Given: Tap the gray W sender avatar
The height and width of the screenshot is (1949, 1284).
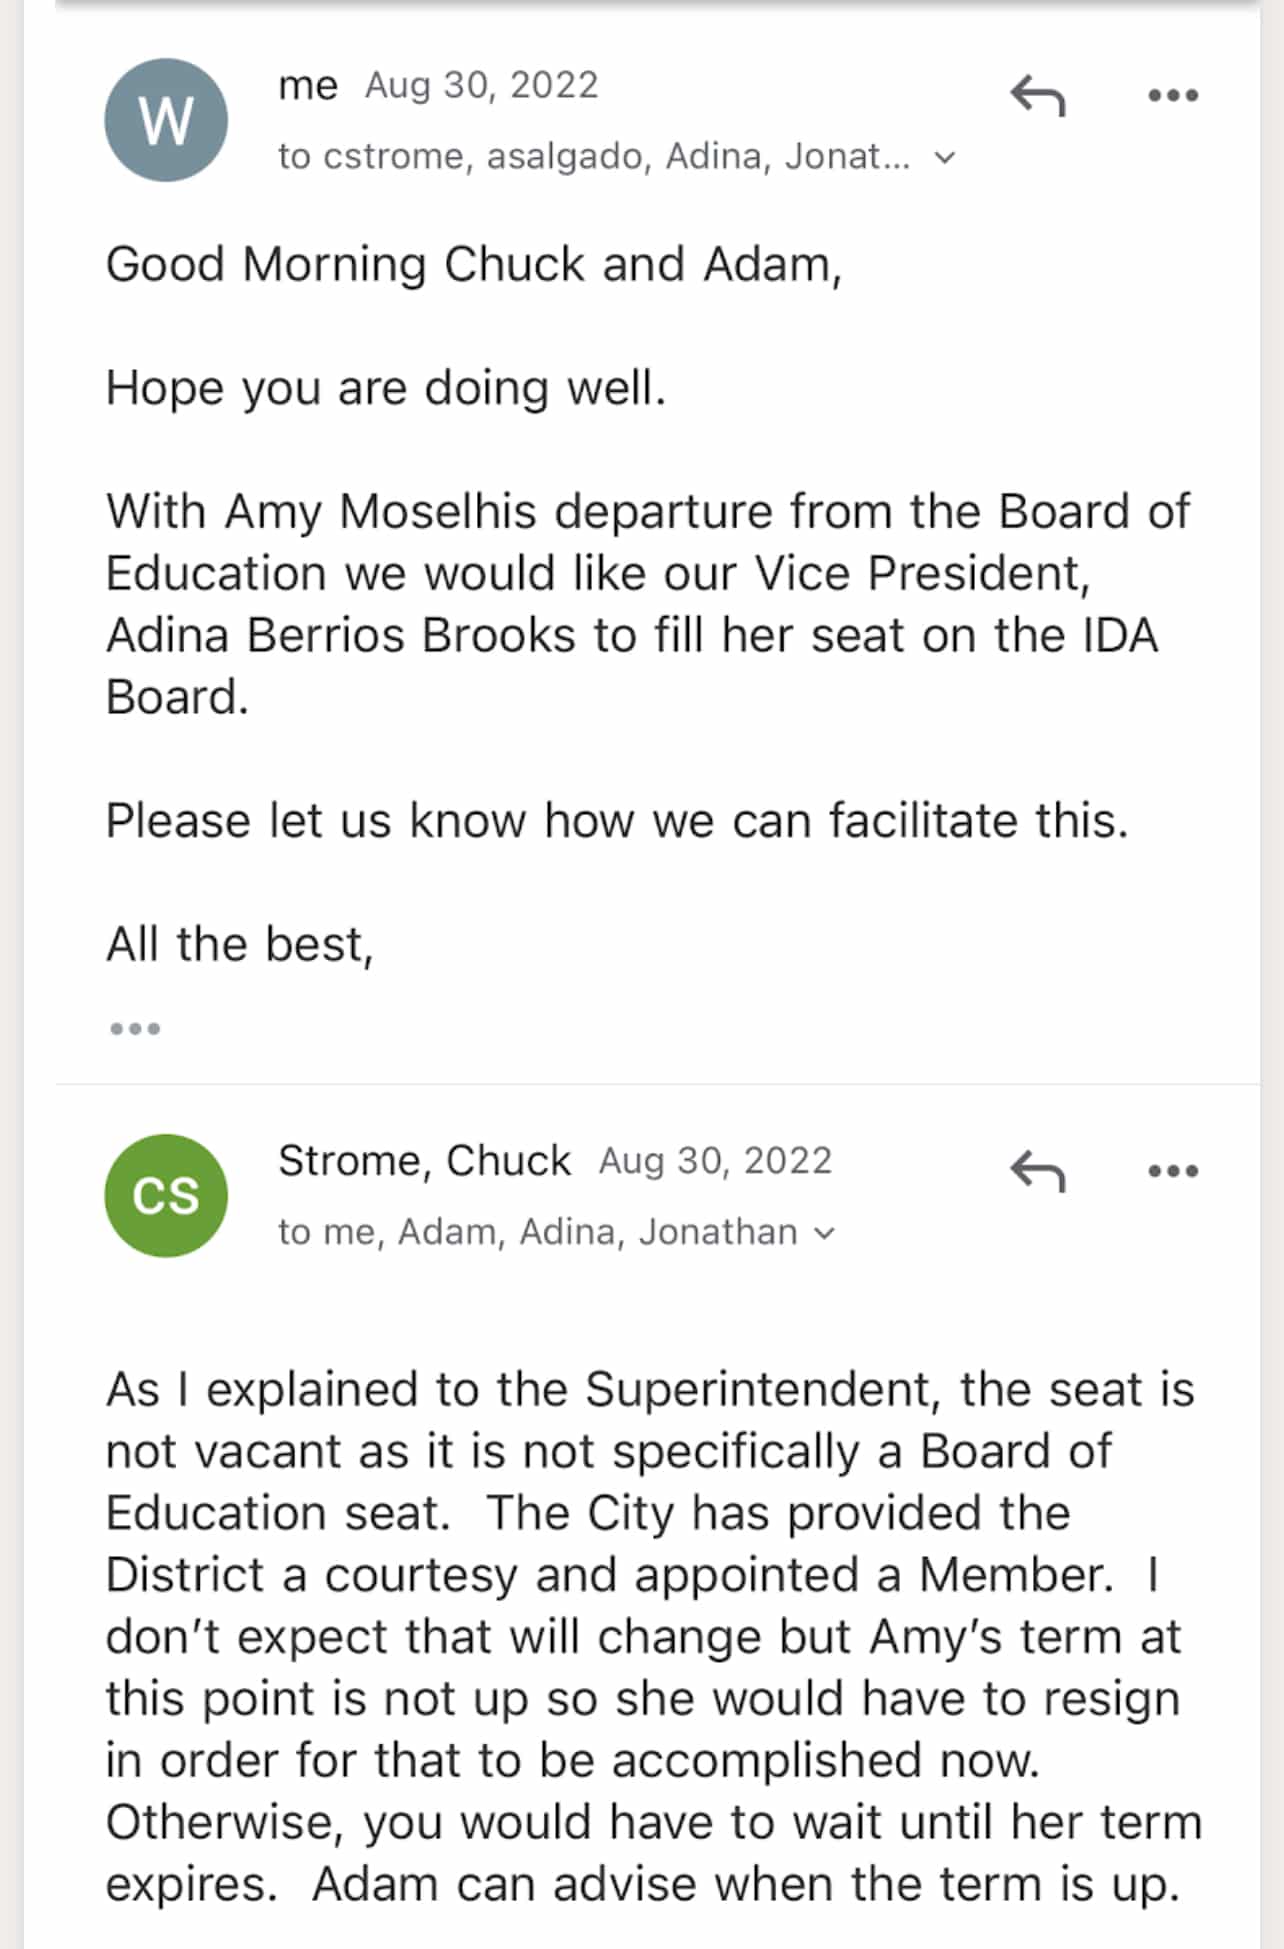Looking at the screenshot, I should click(166, 120).
